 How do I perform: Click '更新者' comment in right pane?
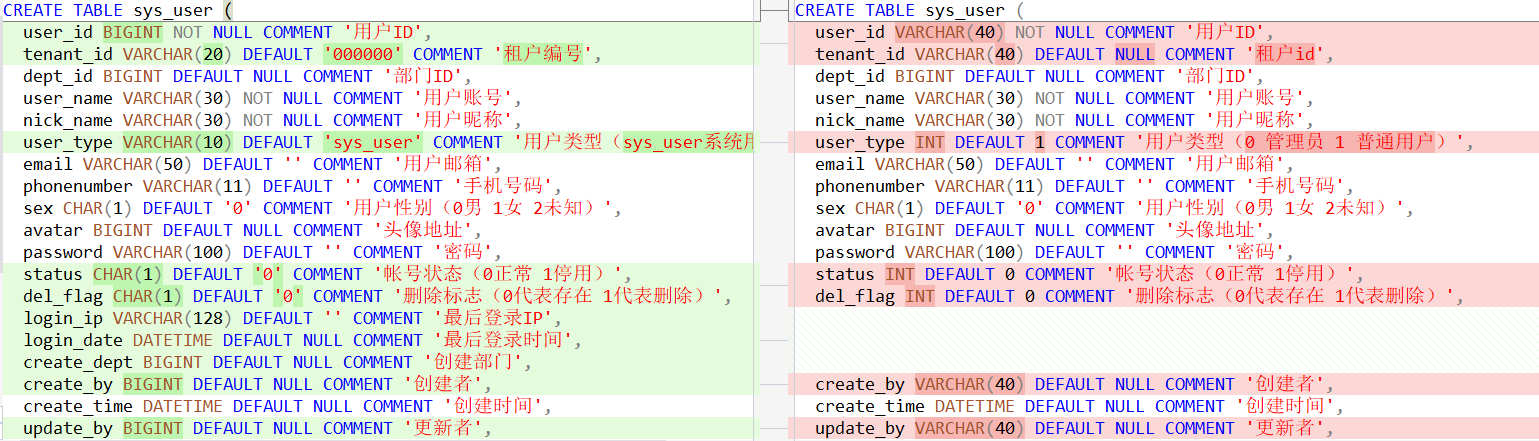click(1285, 428)
